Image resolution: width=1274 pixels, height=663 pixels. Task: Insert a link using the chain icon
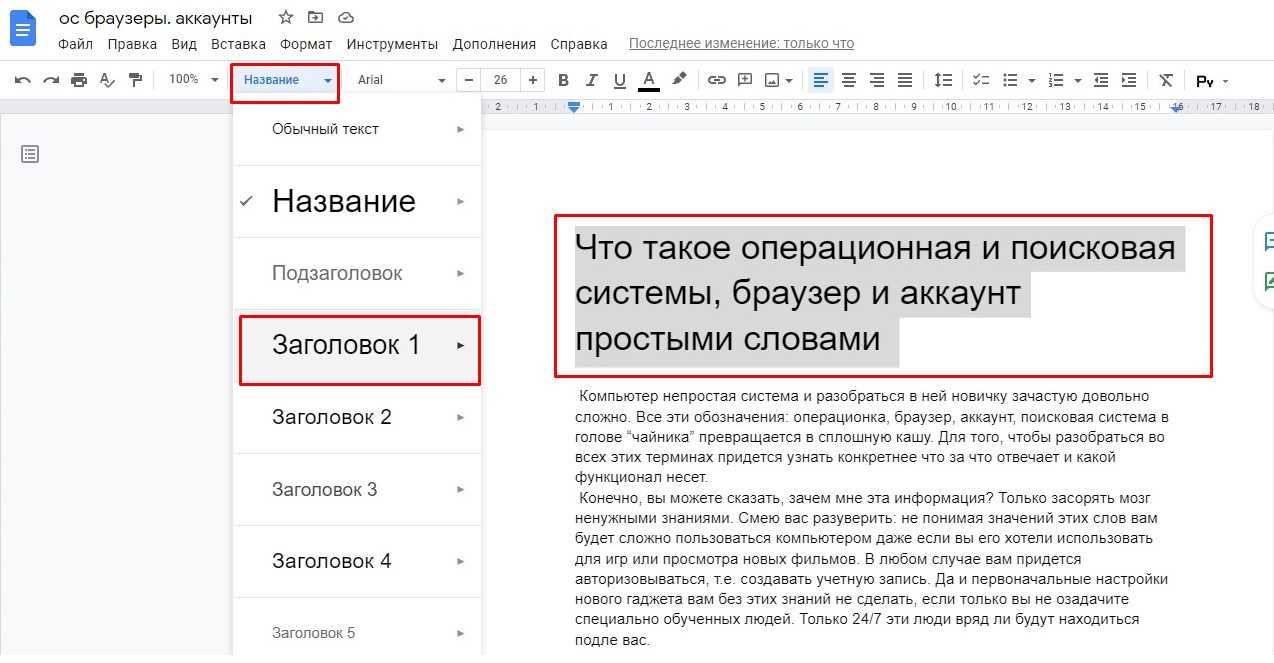tap(716, 80)
